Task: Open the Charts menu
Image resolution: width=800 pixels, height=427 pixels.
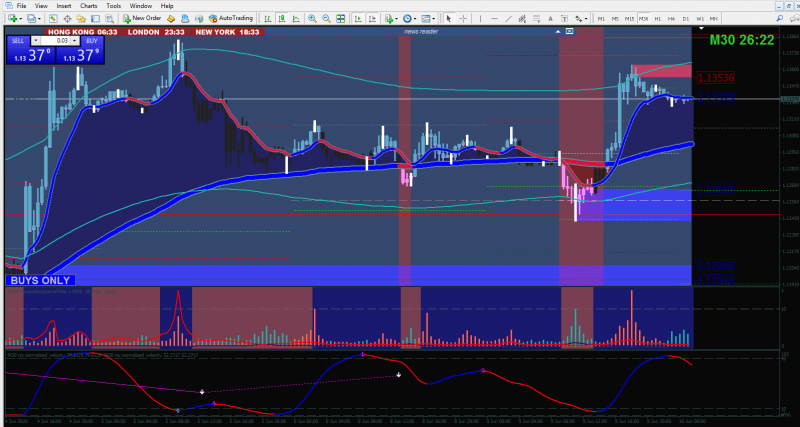Action: pyautogui.click(x=88, y=6)
